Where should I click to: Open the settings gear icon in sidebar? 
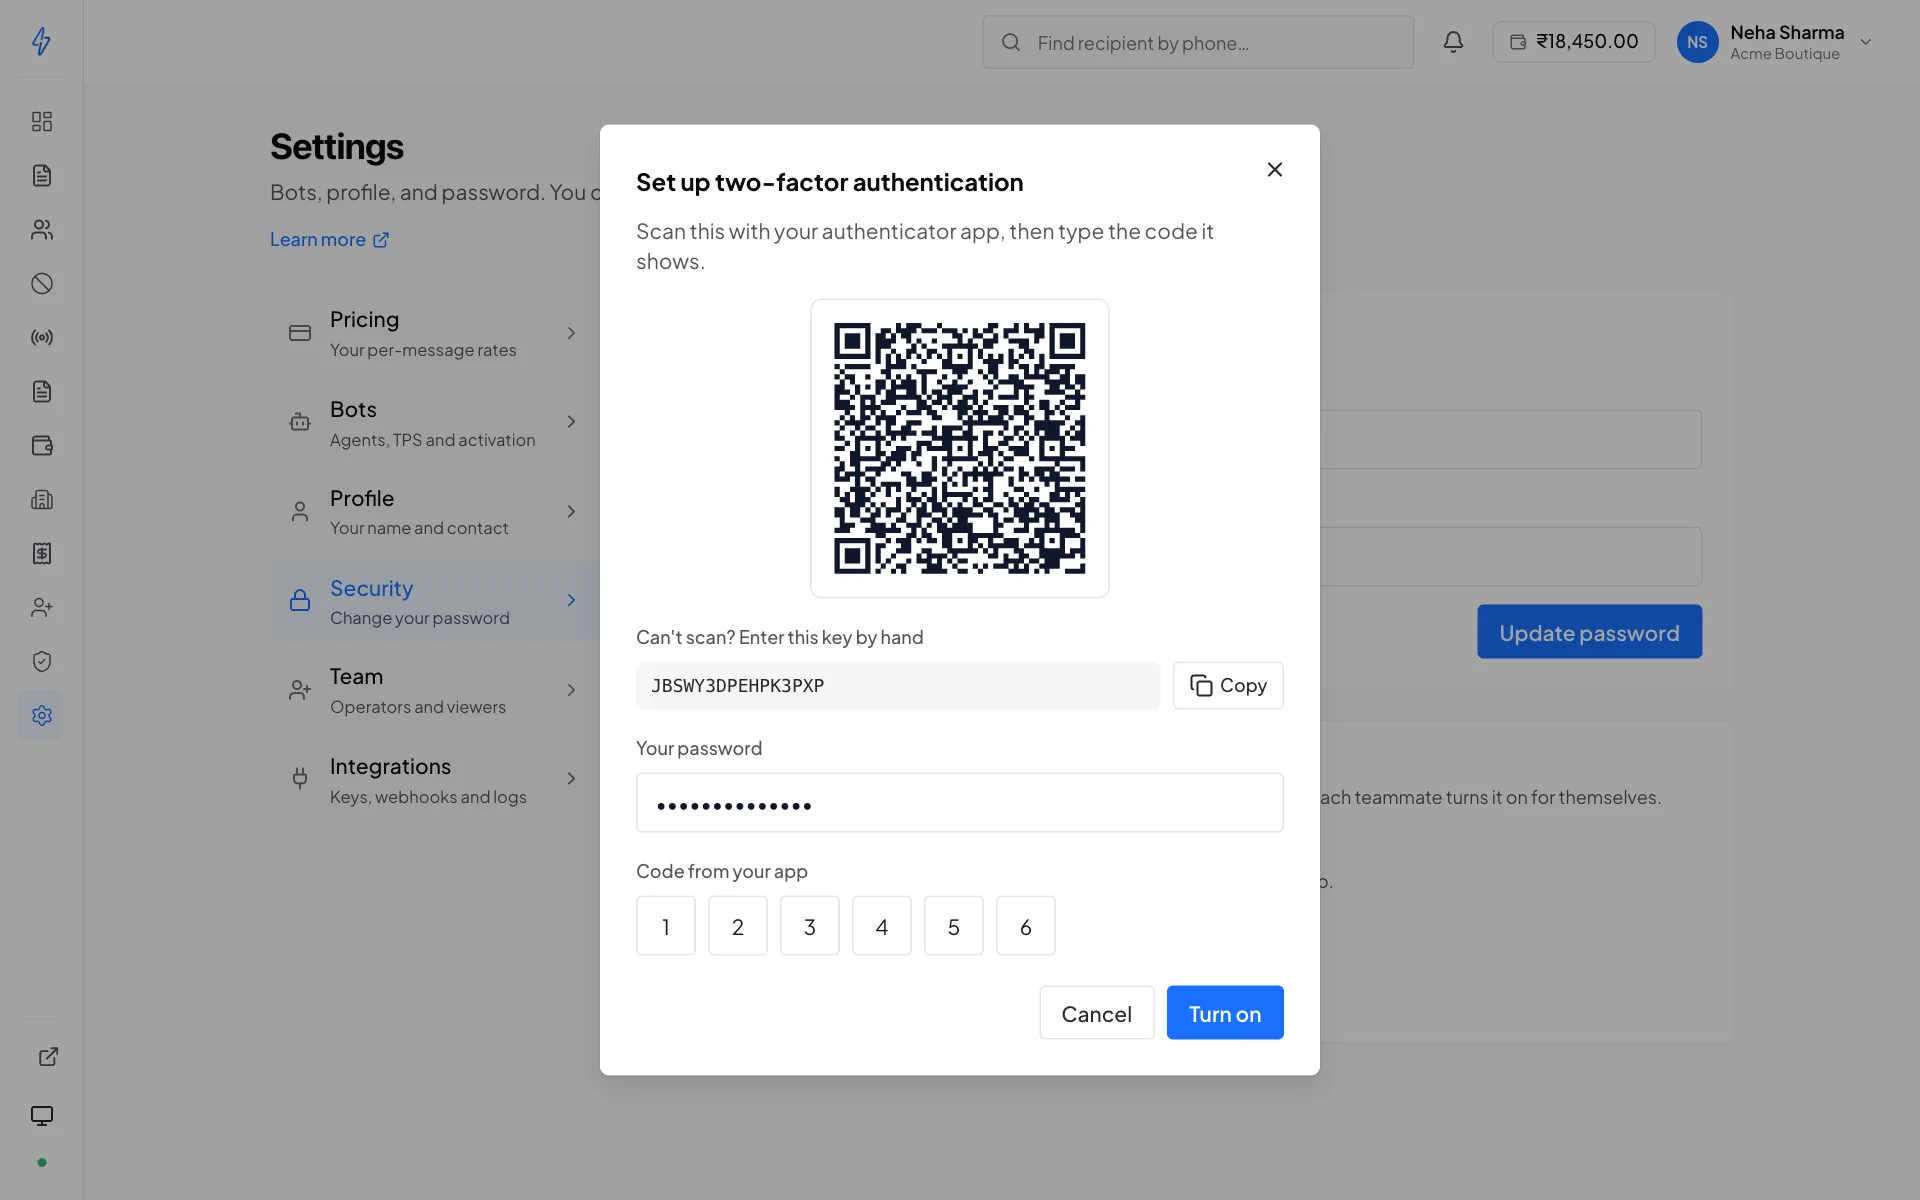tap(41, 715)
